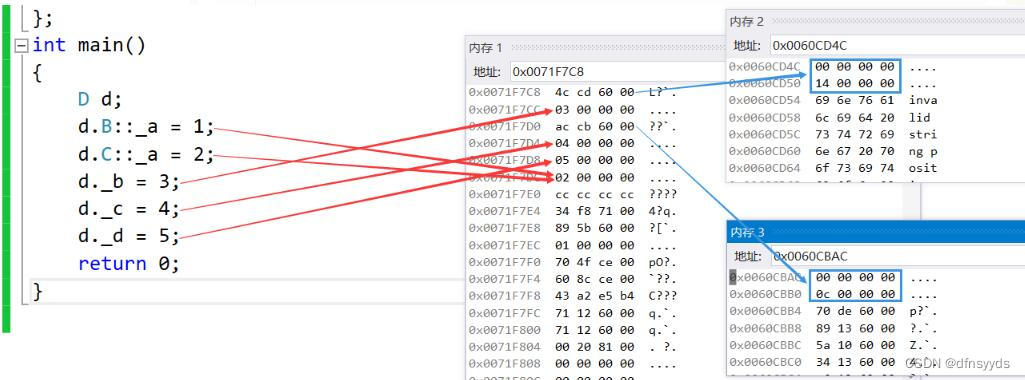Select memory row 0x0060CD64 in Memory 2

(833, 168)
